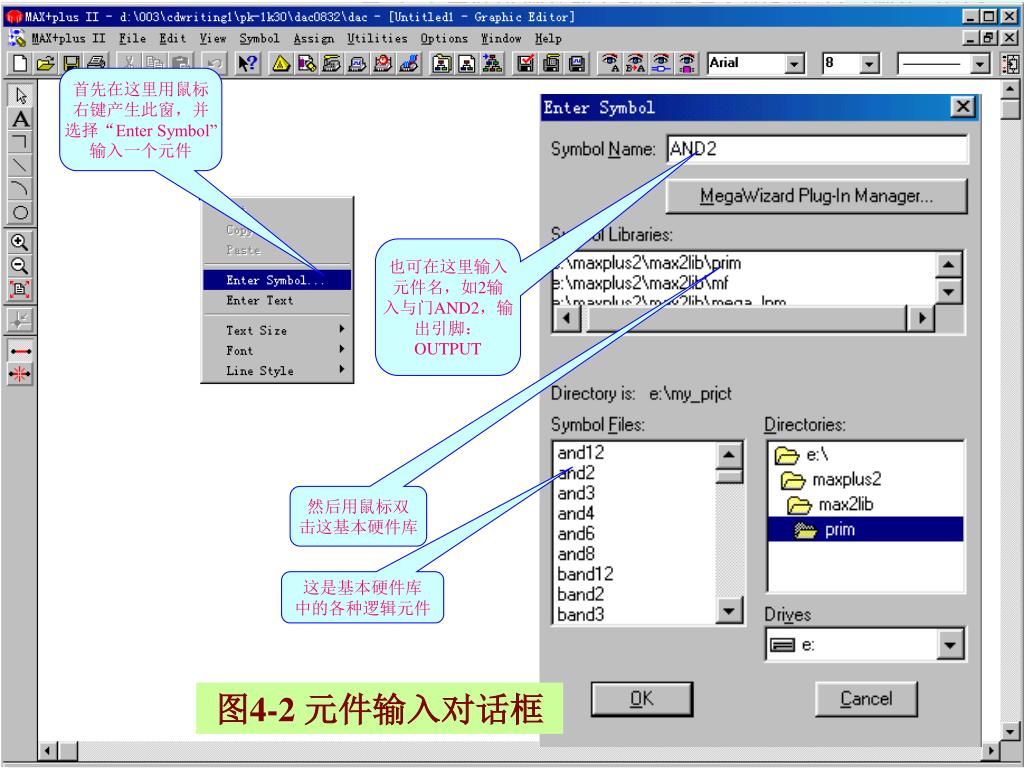Select the text tool marked A
Viewport: 1024px width, 768px height.
(x=20, y=120)
